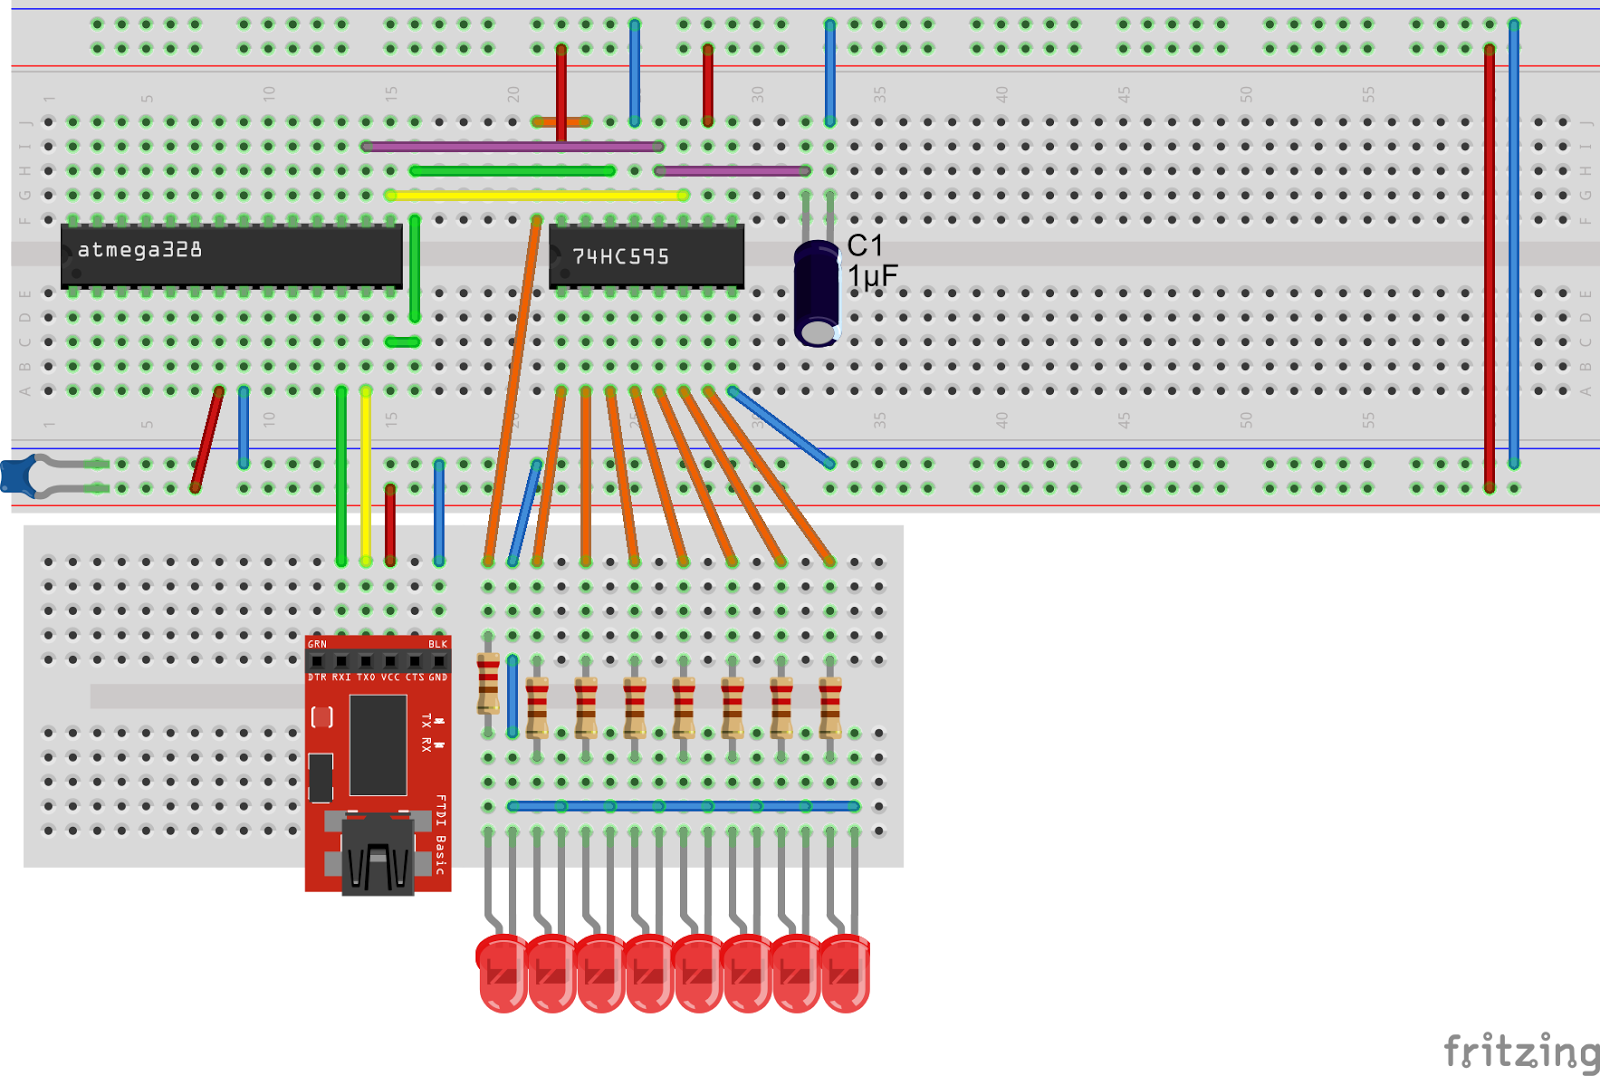The height and width of the screenshot is (1076, 1600).
Task: Select the short purple wire near C1
Action: (x=732, y=171)
